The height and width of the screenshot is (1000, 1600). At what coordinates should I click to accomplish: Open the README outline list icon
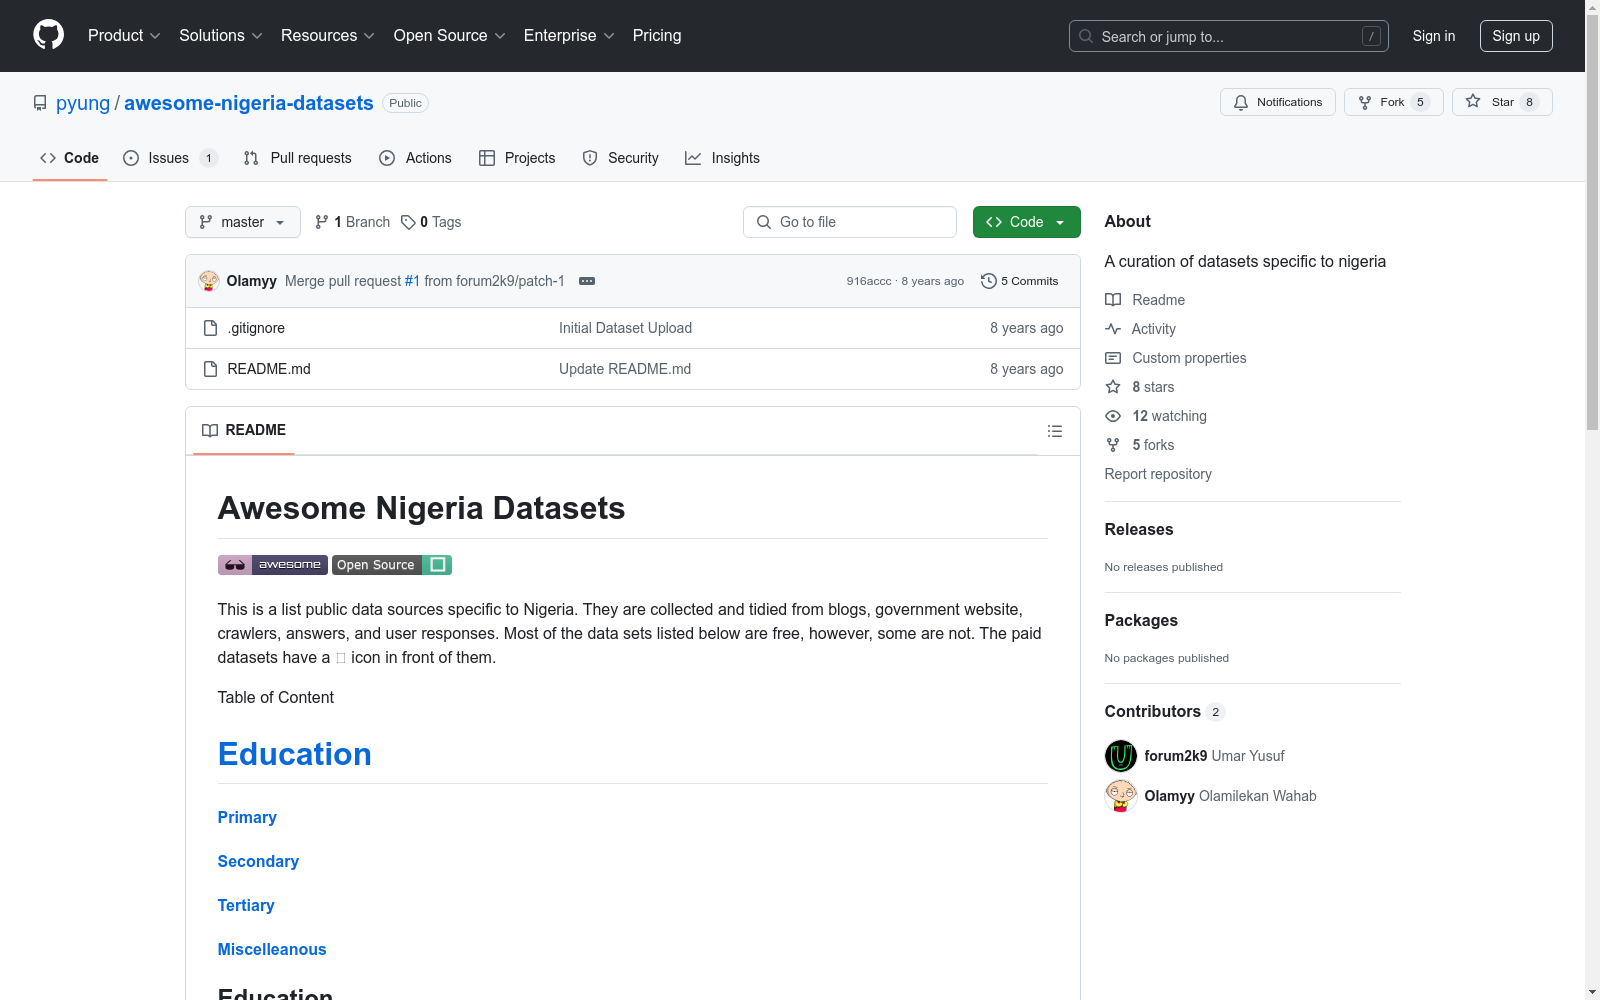pos(1054,431)
